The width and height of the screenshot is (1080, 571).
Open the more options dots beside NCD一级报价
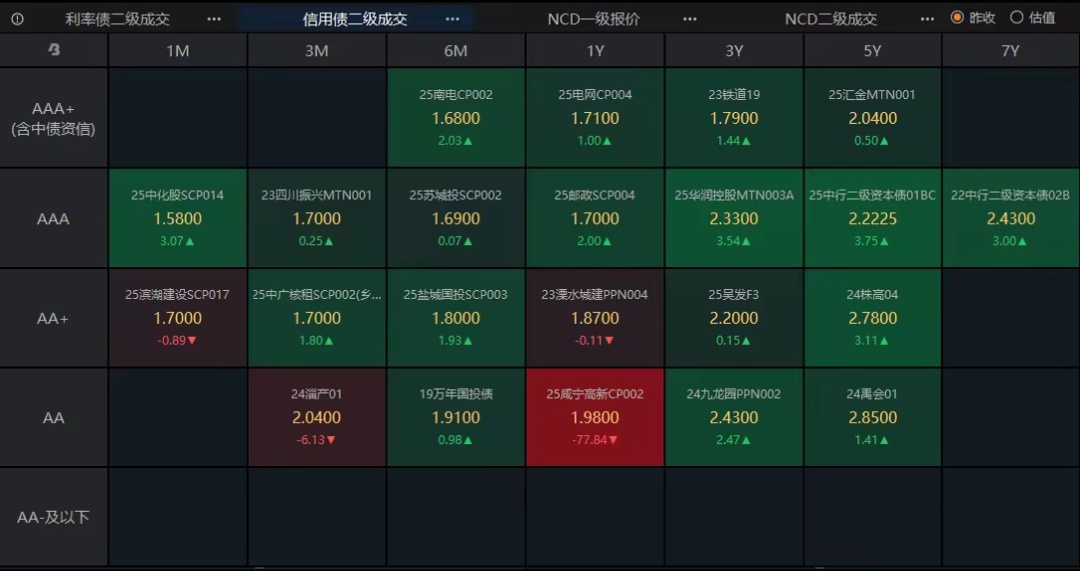tap(690, 19)
